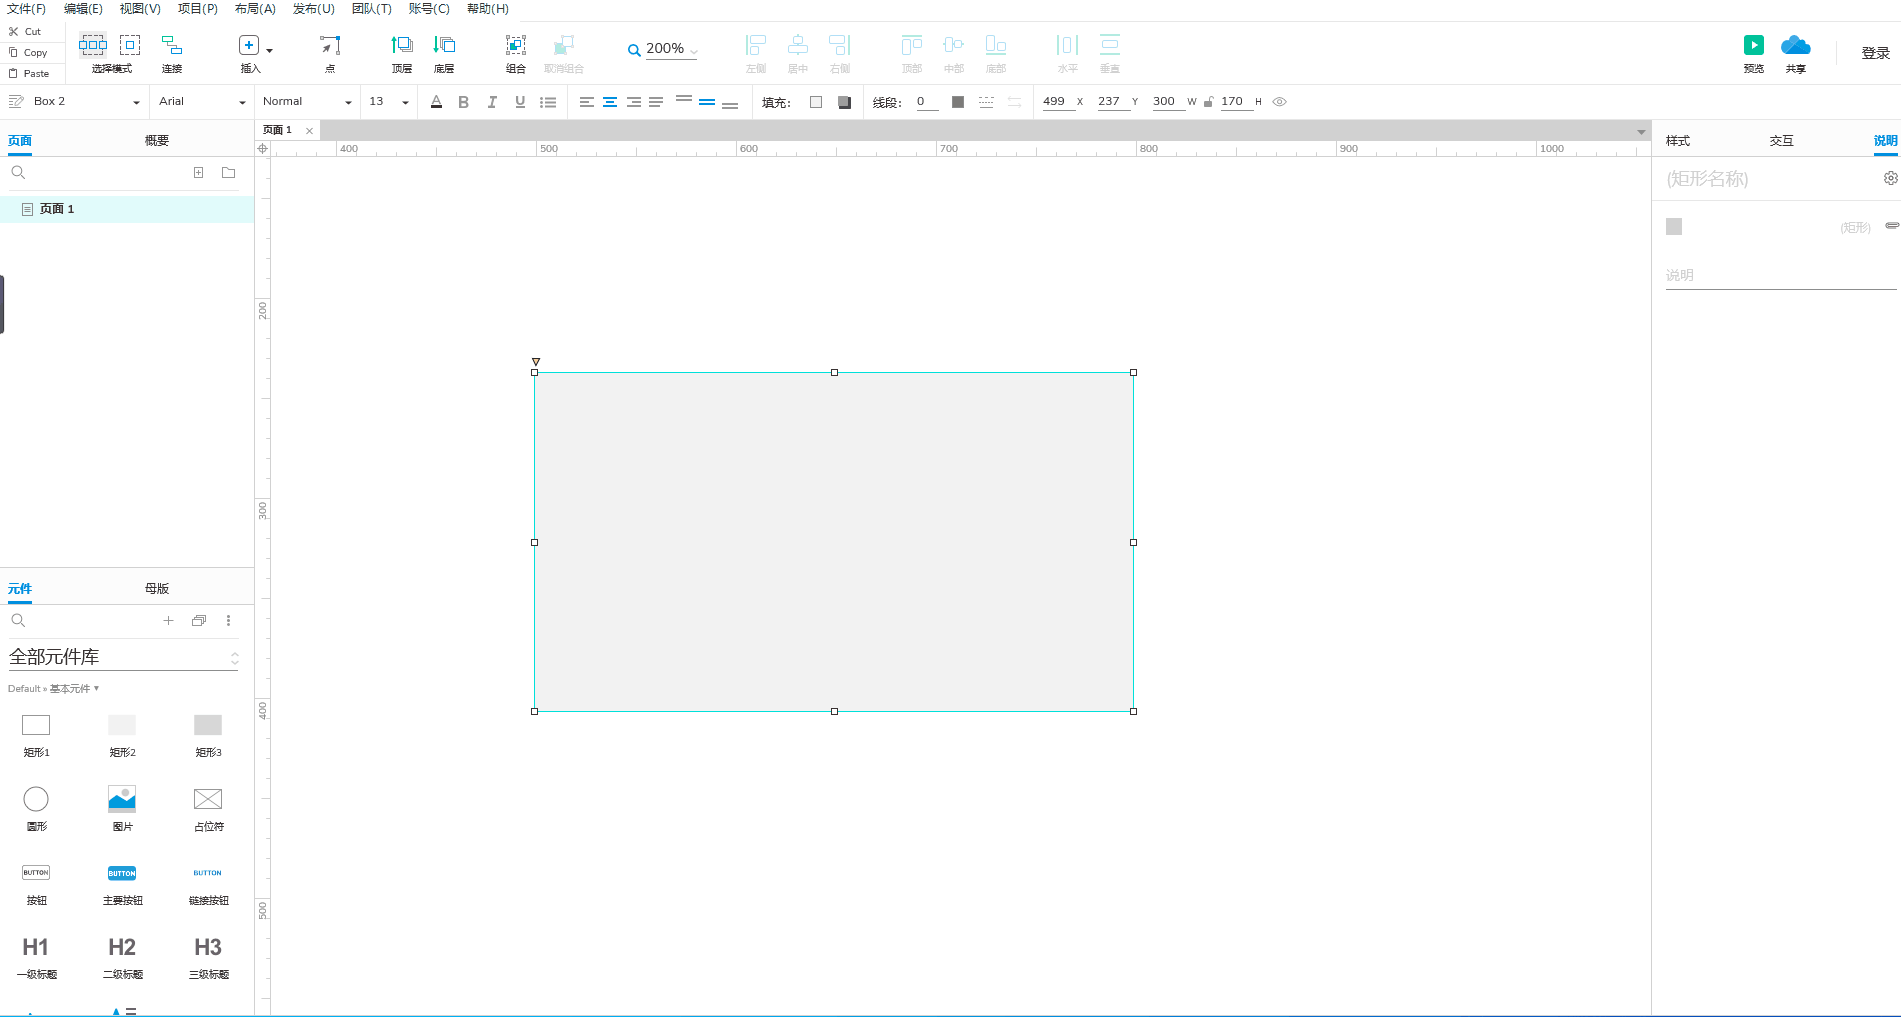Click the Copy button

click(x=35, y=53)
